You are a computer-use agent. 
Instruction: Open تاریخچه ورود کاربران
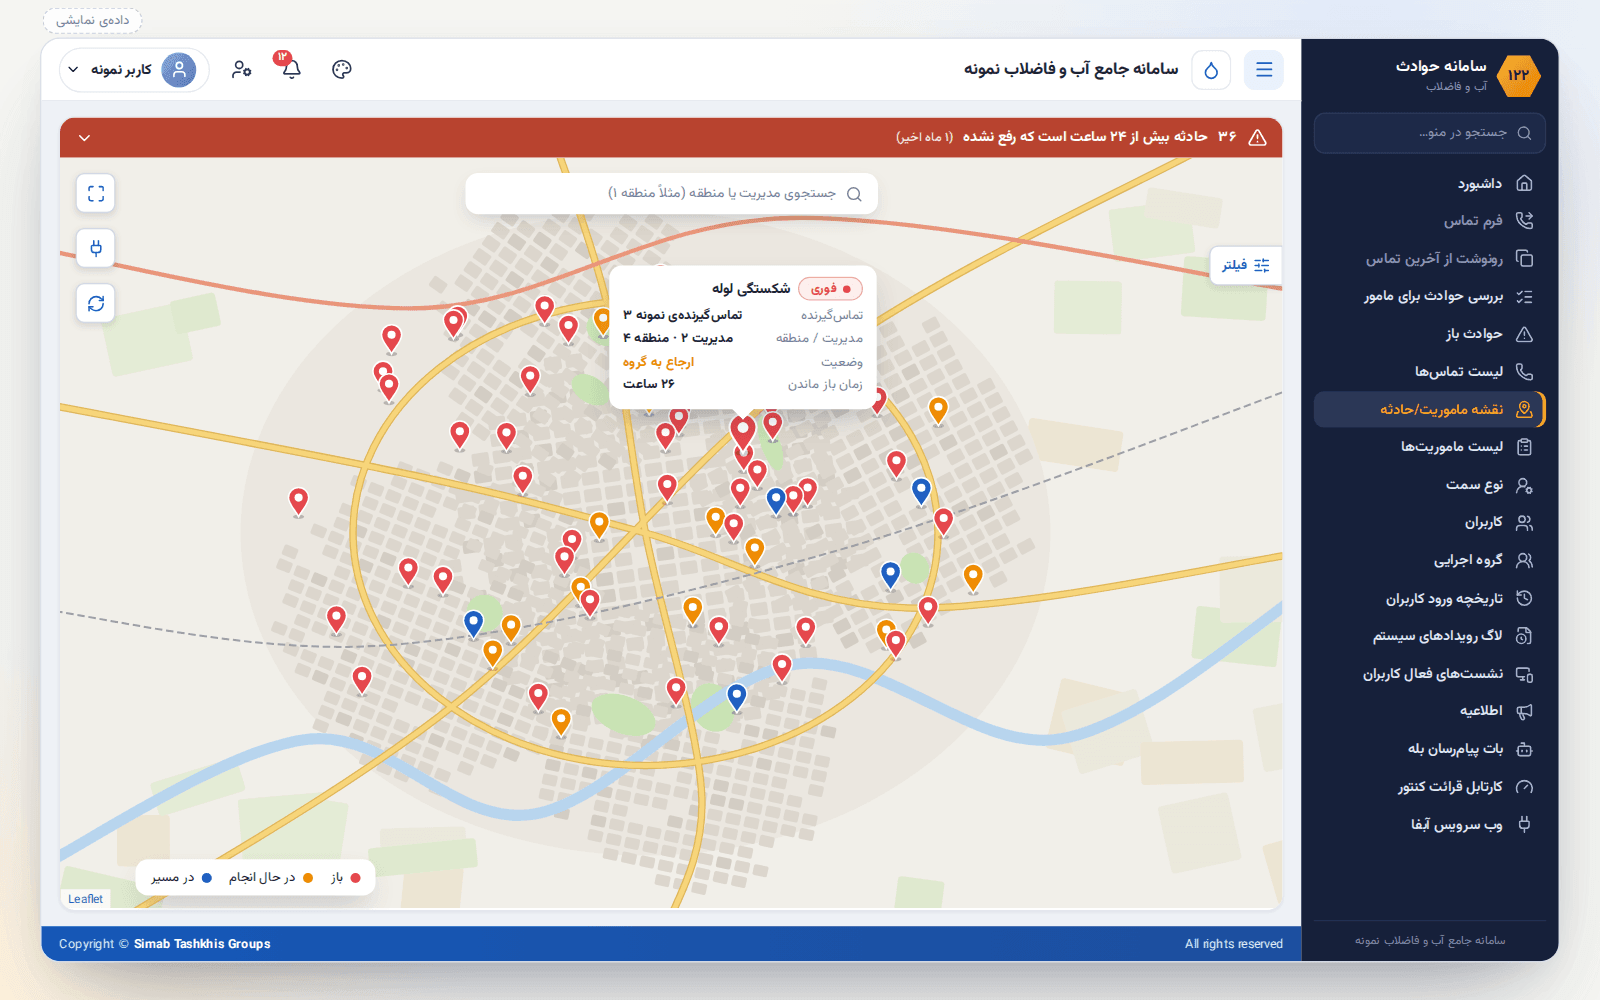[1429, 598]
